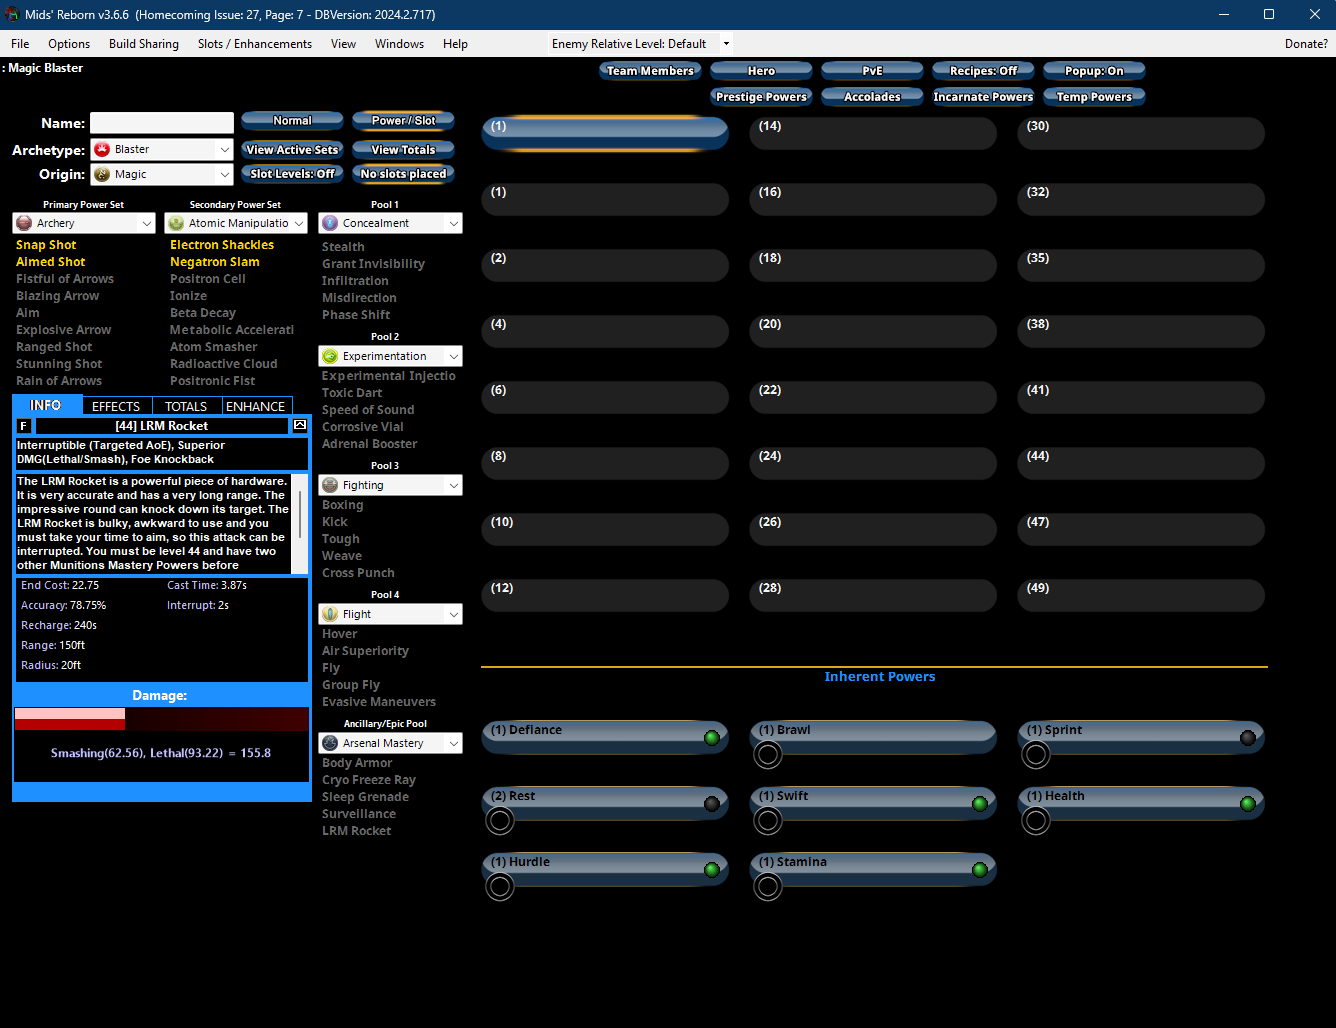1336x1028 pixels.
Task: Open the Slots / Enhancements menu
Action: click(x=254, y=44)
